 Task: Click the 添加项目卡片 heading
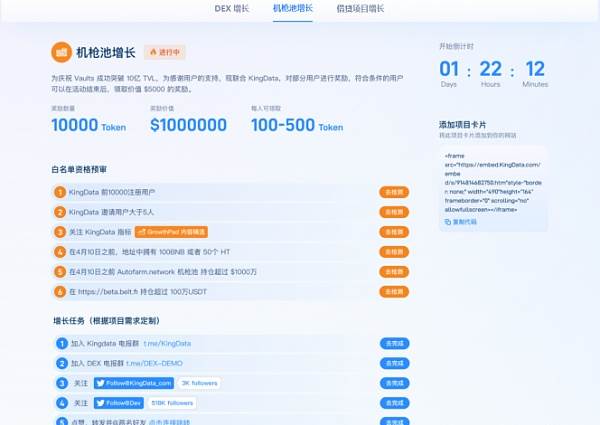pyautogui.click(x=462, y=125)
